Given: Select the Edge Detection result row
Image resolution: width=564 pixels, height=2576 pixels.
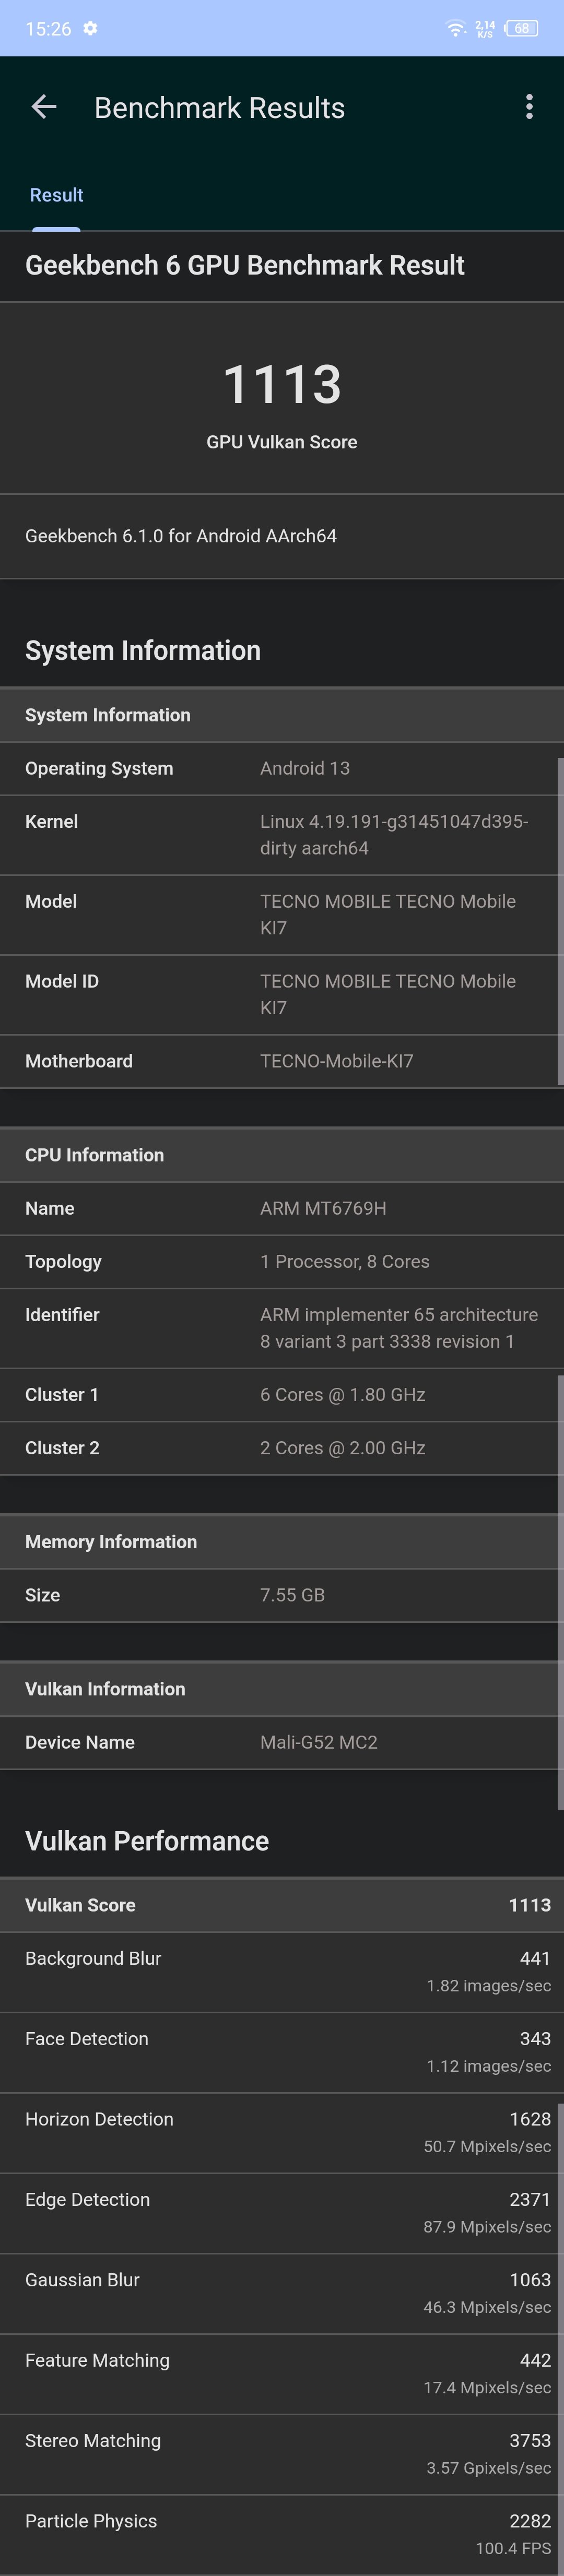Looking at the screenshot, I should (282, 2212).
